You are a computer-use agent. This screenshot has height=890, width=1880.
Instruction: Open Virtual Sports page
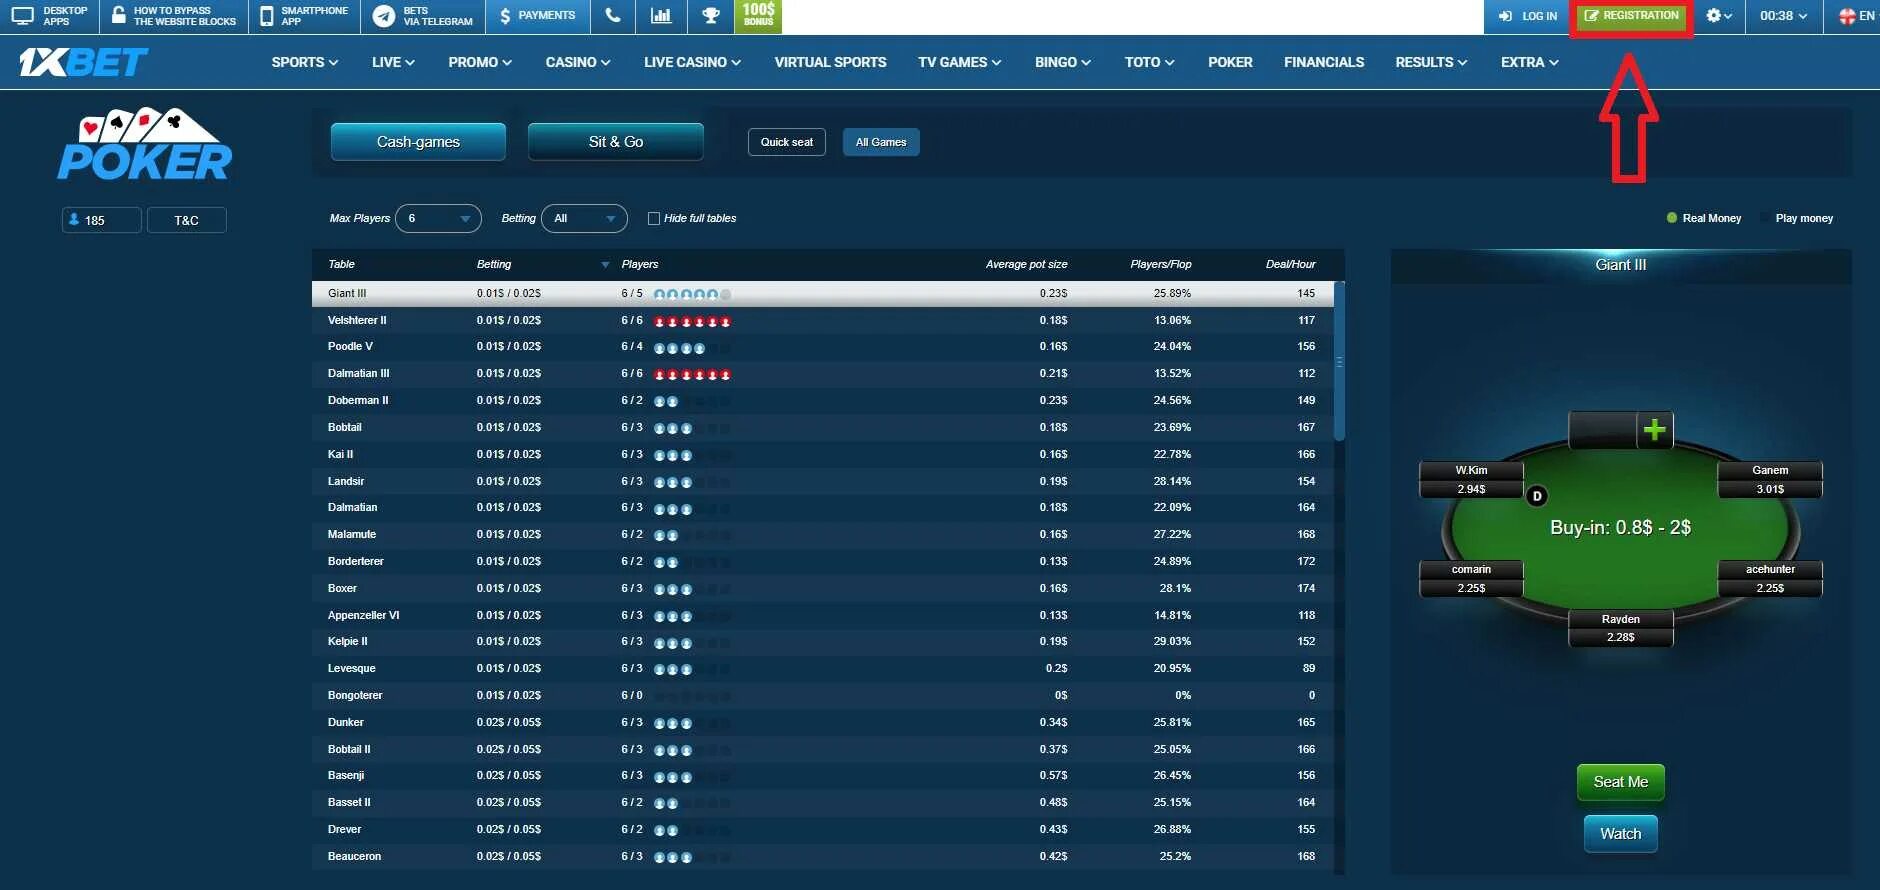pos(830,62)
